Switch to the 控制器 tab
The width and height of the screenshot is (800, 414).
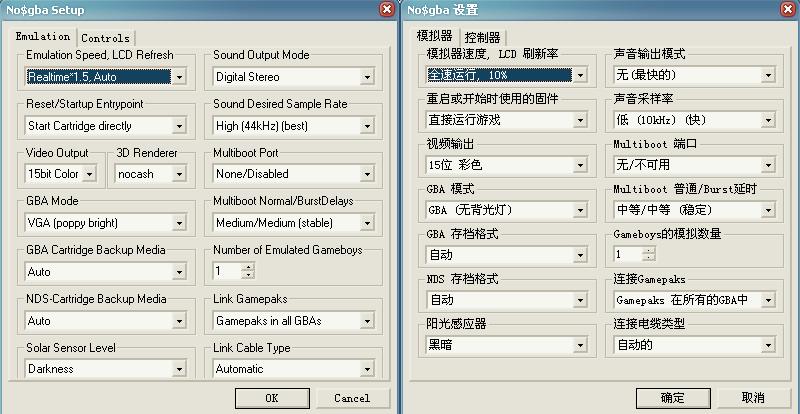click(483, 38)
